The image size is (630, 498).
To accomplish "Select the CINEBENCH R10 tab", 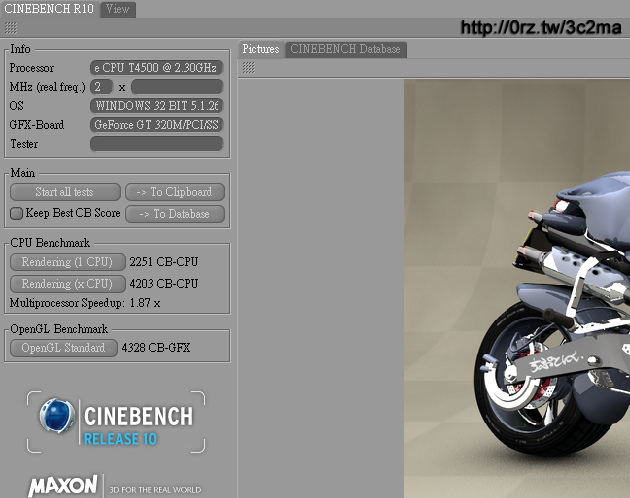I will pyautogui.click(x=49, y=9).
